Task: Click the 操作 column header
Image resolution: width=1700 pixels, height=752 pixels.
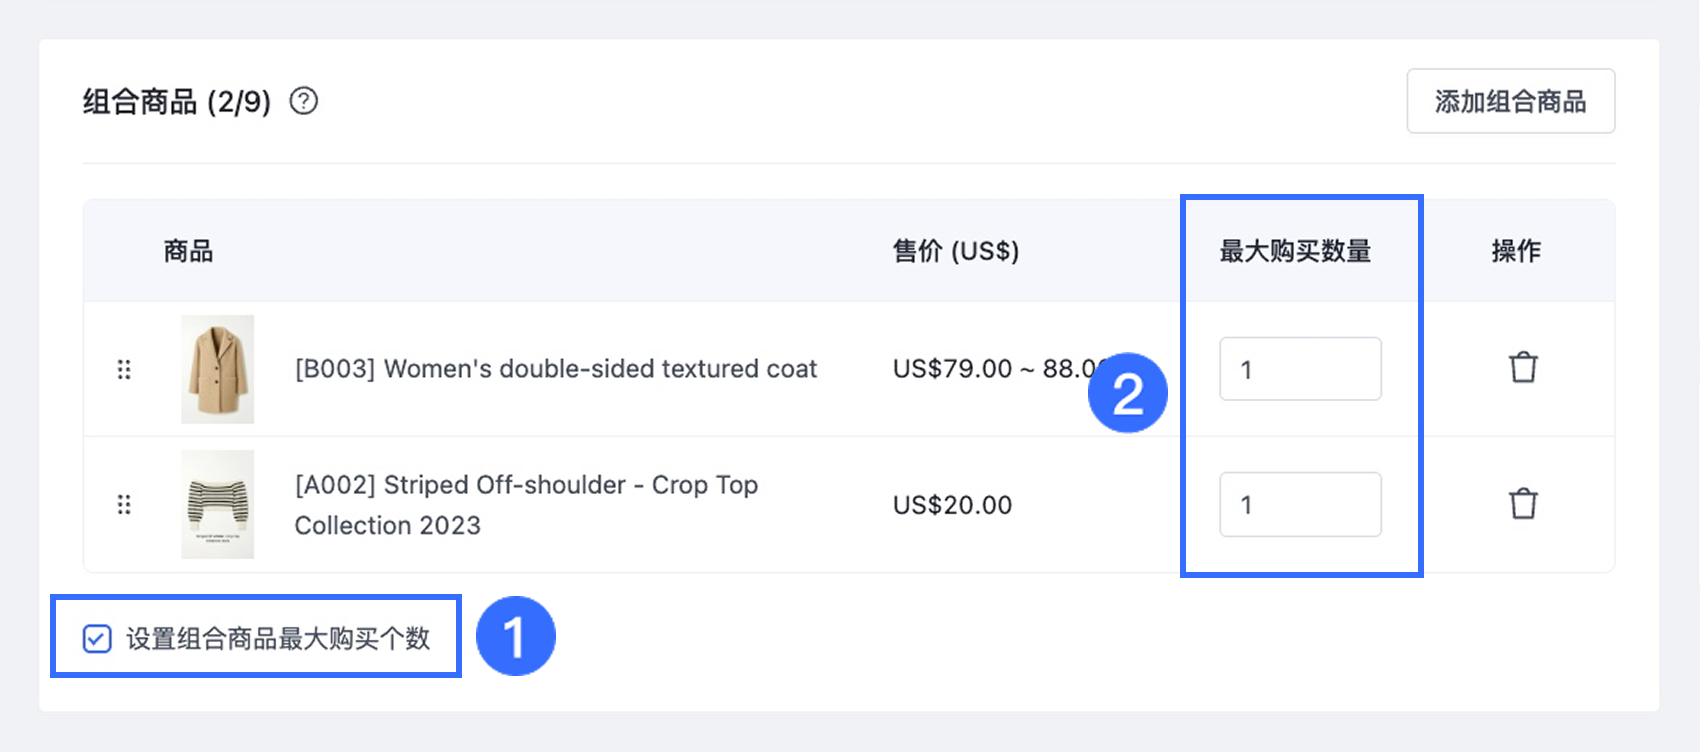Action: (1516, 251)
